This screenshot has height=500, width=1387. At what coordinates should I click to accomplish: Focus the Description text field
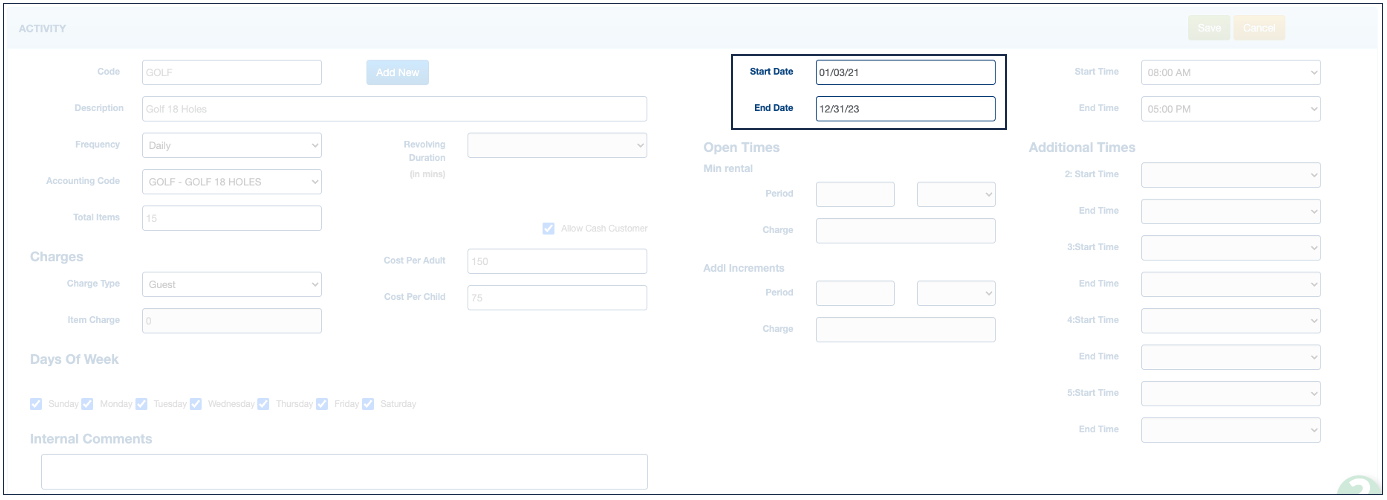pyautogui.click(x=394, y=109)
